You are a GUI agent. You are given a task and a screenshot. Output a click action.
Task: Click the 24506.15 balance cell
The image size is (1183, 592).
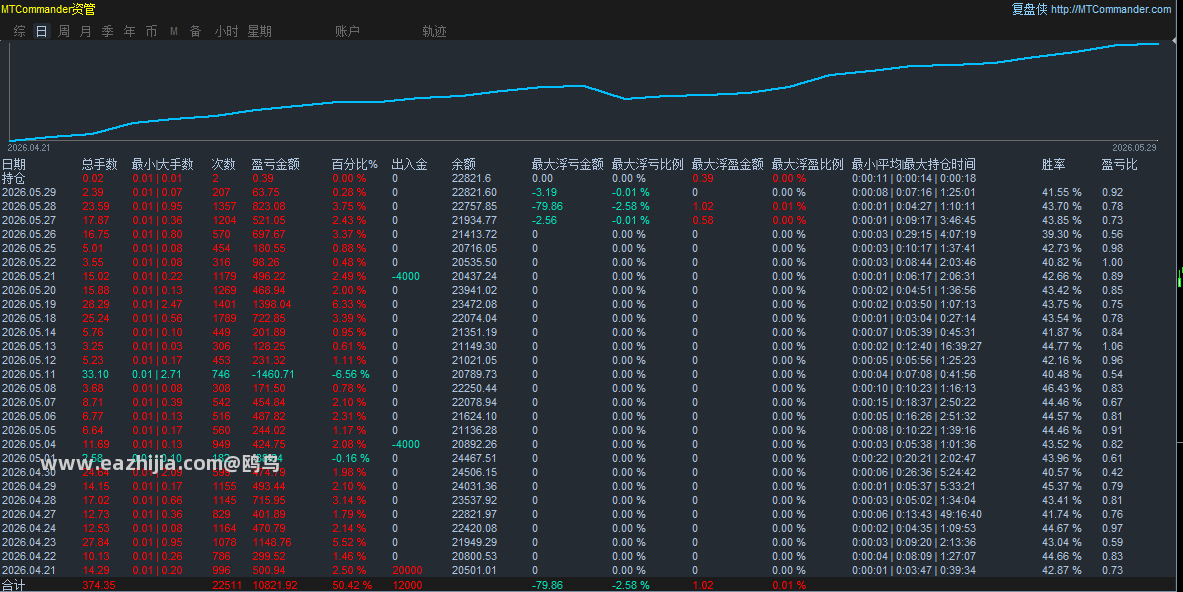[x=475, y=472]
